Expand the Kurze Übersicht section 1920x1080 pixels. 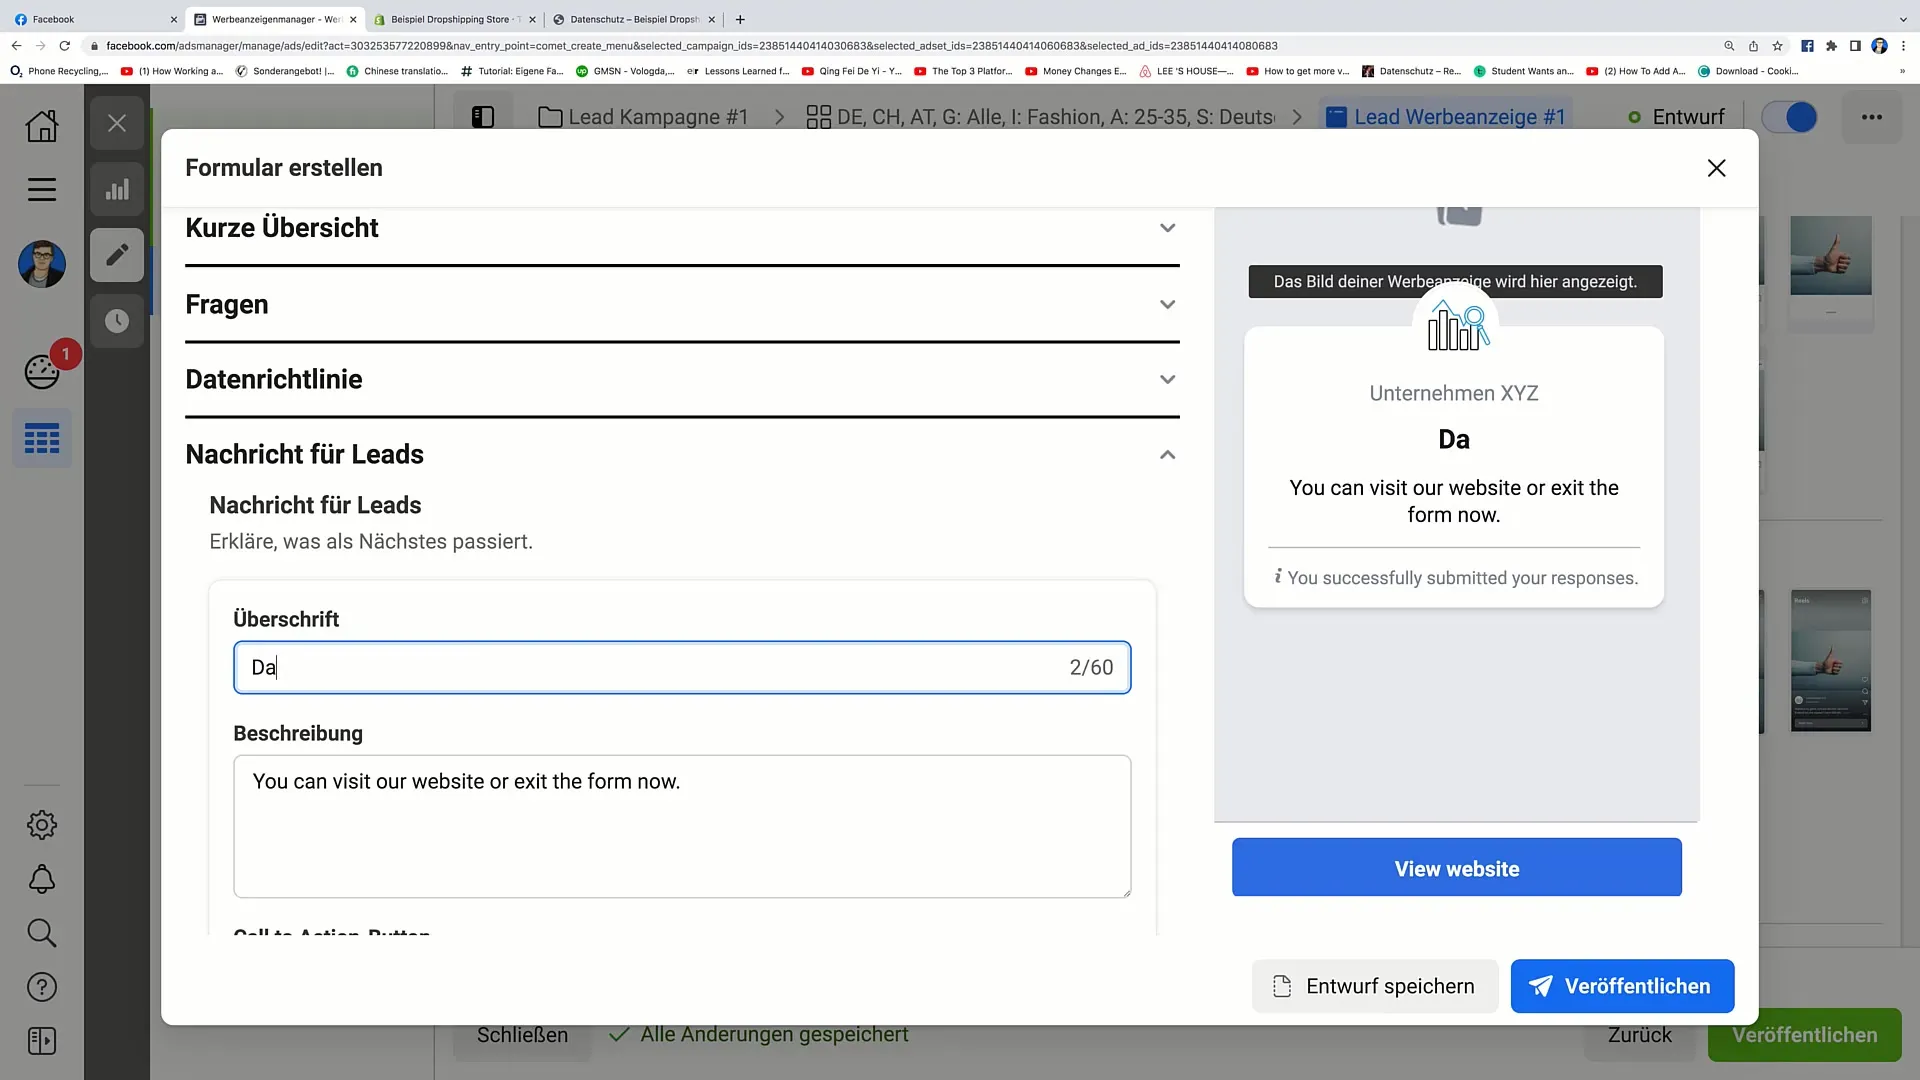pos(682,228)
